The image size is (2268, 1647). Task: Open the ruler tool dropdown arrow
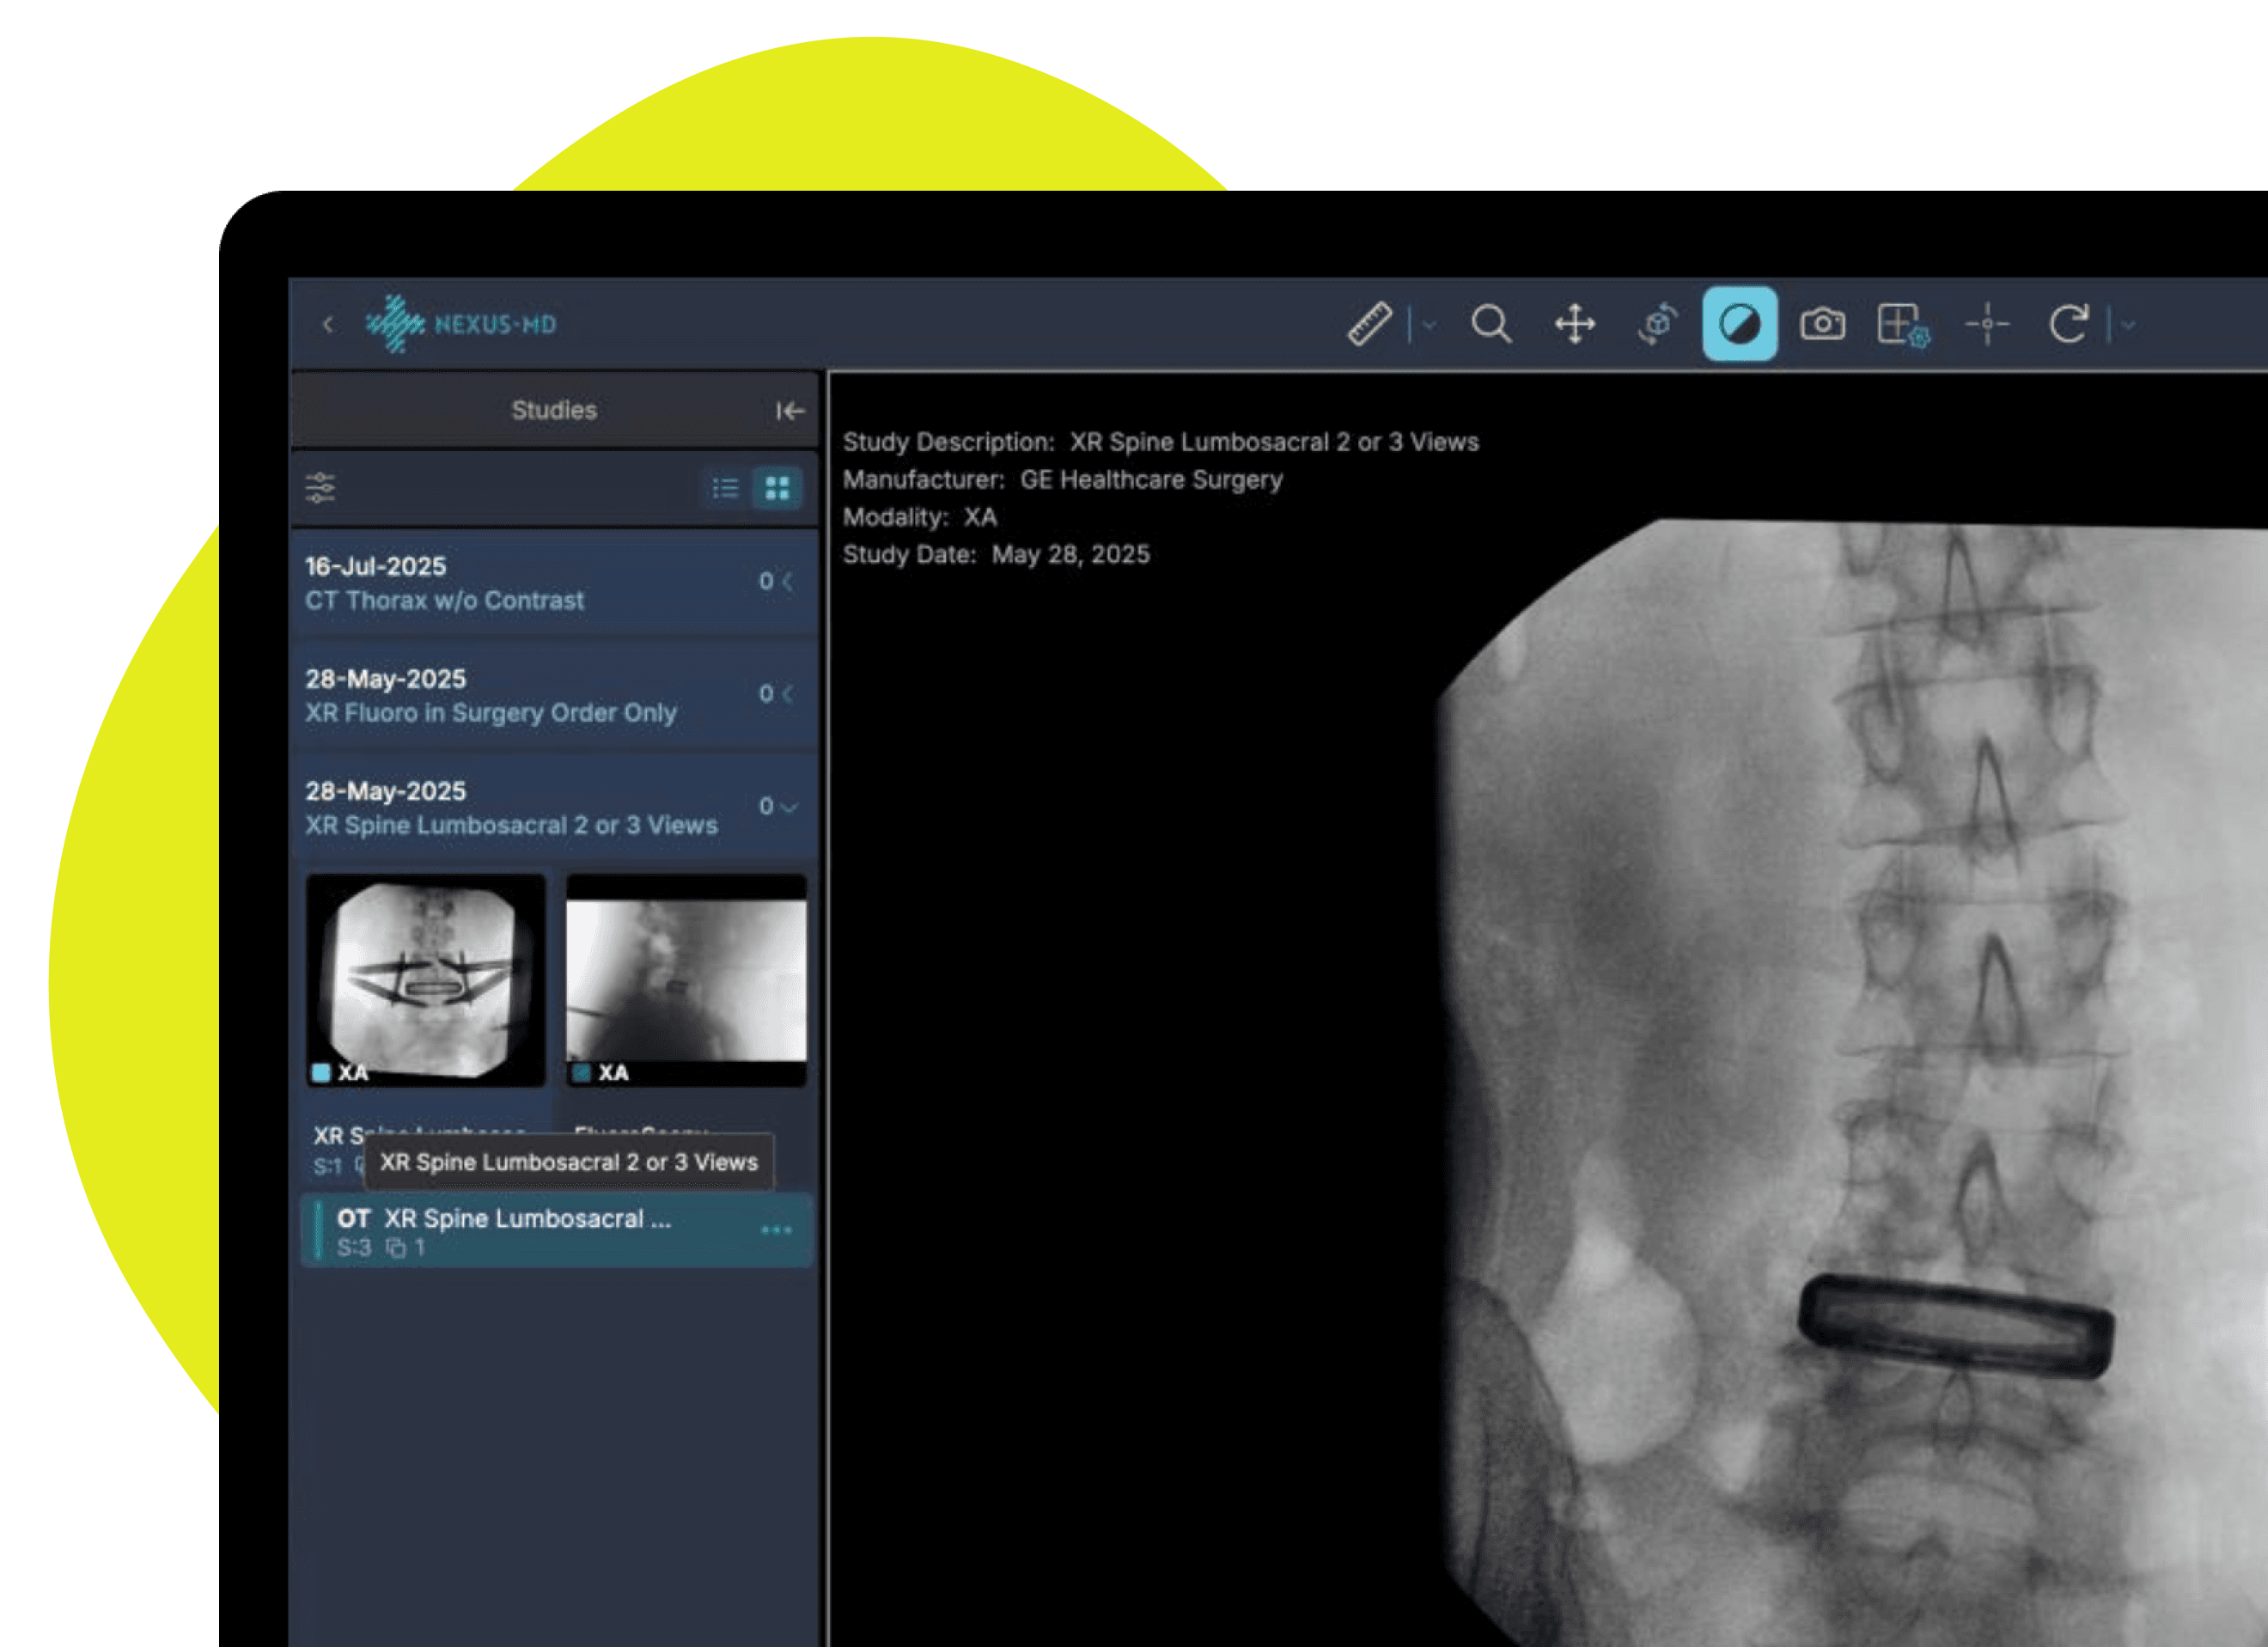click(x=1429, y=324)
